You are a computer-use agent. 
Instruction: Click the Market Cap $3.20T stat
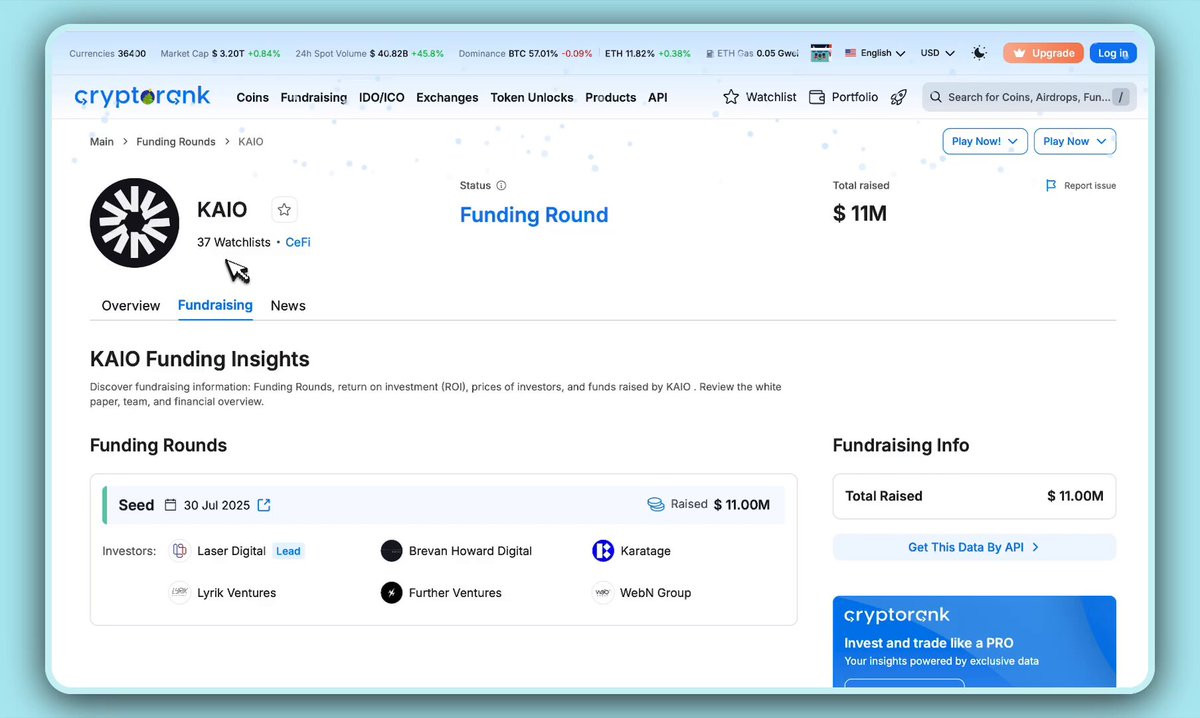[220, 53]
